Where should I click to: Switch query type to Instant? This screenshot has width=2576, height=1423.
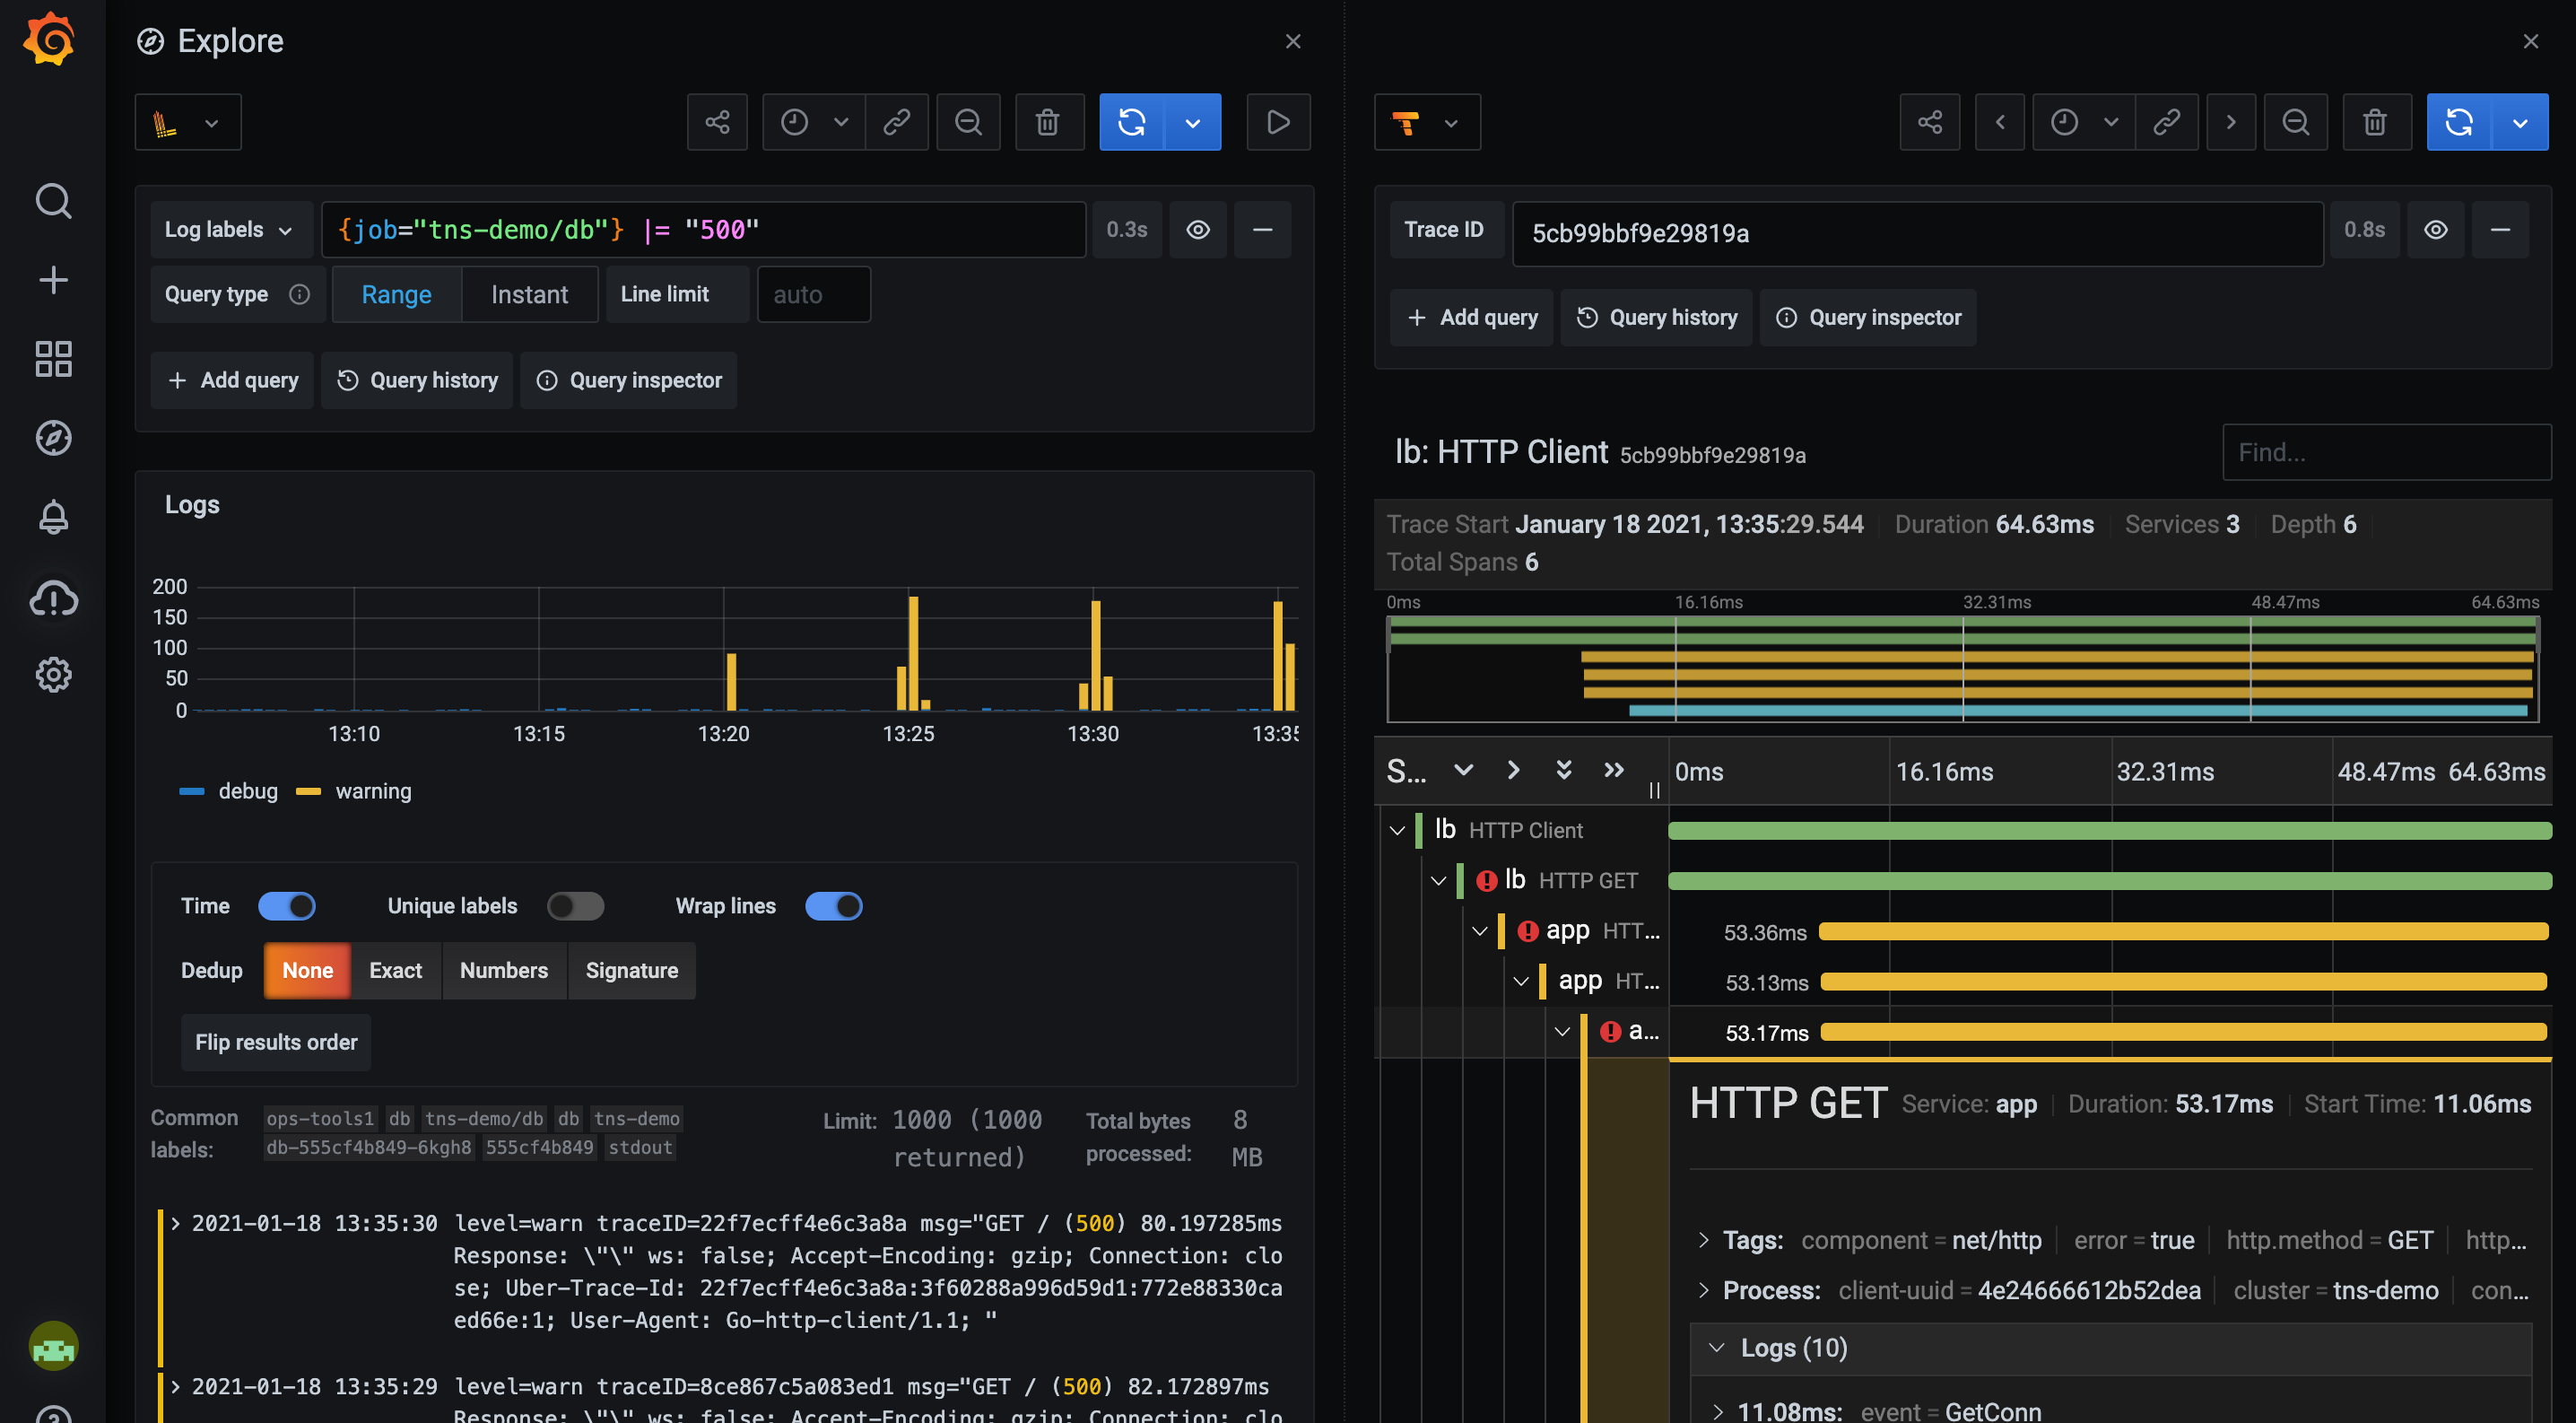(529, 294)
